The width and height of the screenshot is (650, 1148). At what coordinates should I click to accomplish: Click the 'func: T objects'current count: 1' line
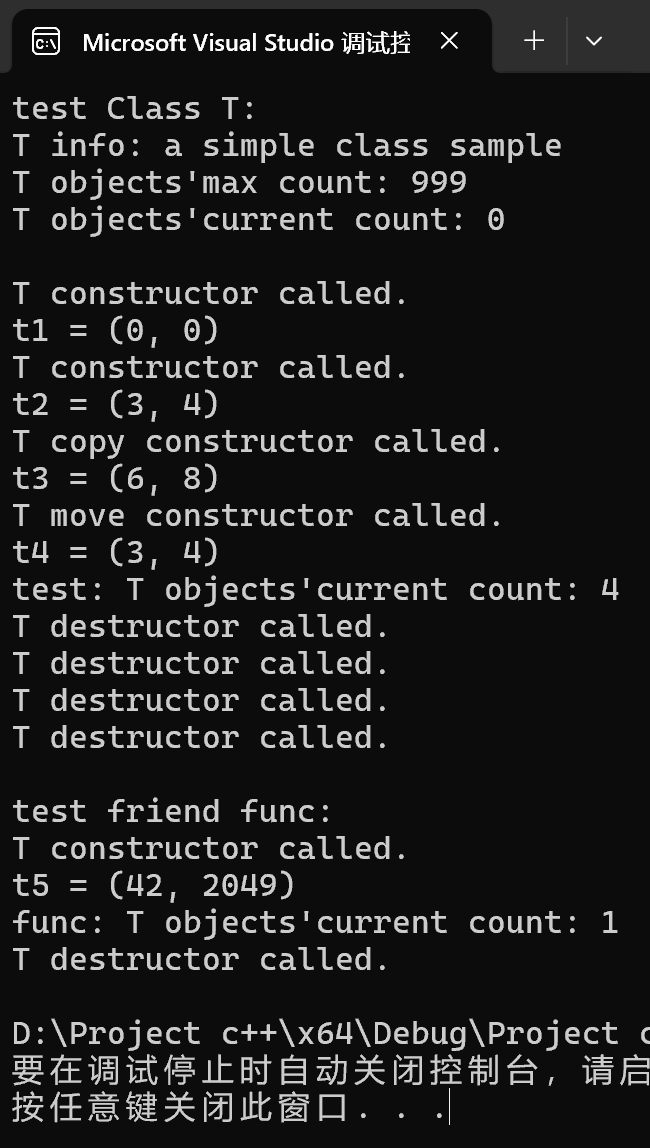(315, 922)
